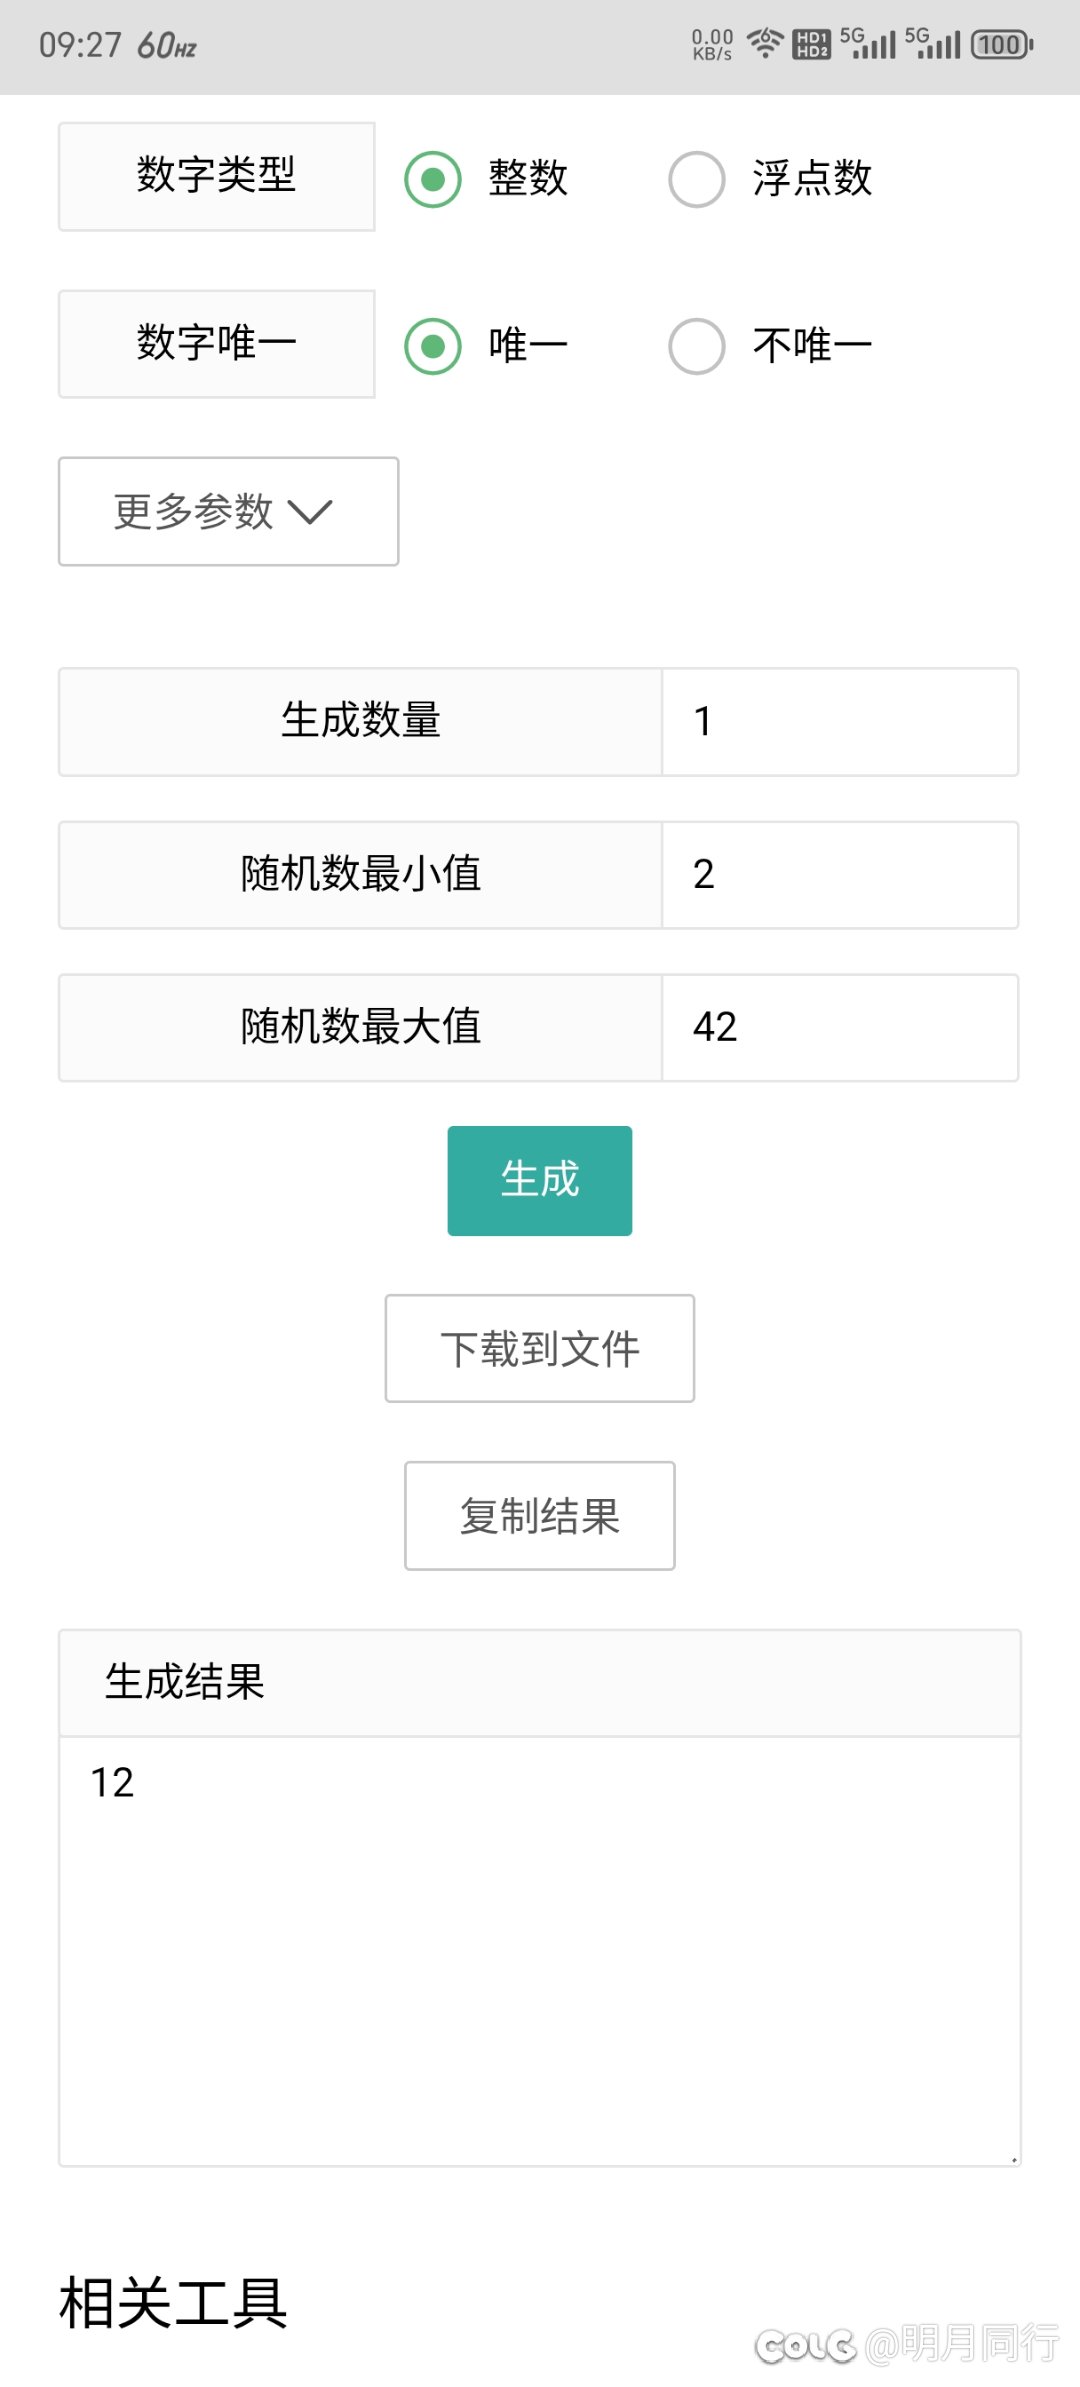The height and width of the screenshot is (2387, 1080).
Task: Tap the first 5G signal icon
Action: [867, 44]
